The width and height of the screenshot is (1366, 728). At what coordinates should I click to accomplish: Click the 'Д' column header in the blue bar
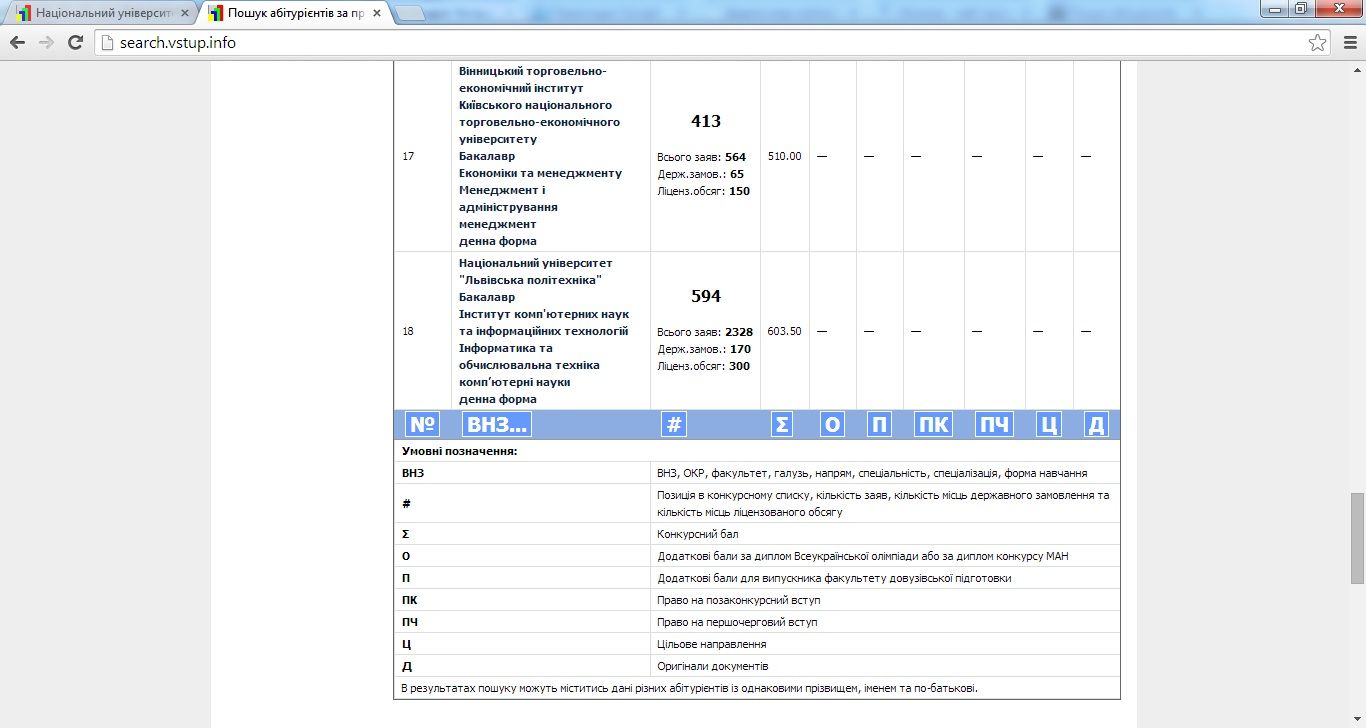click(x=1096, y=425)
